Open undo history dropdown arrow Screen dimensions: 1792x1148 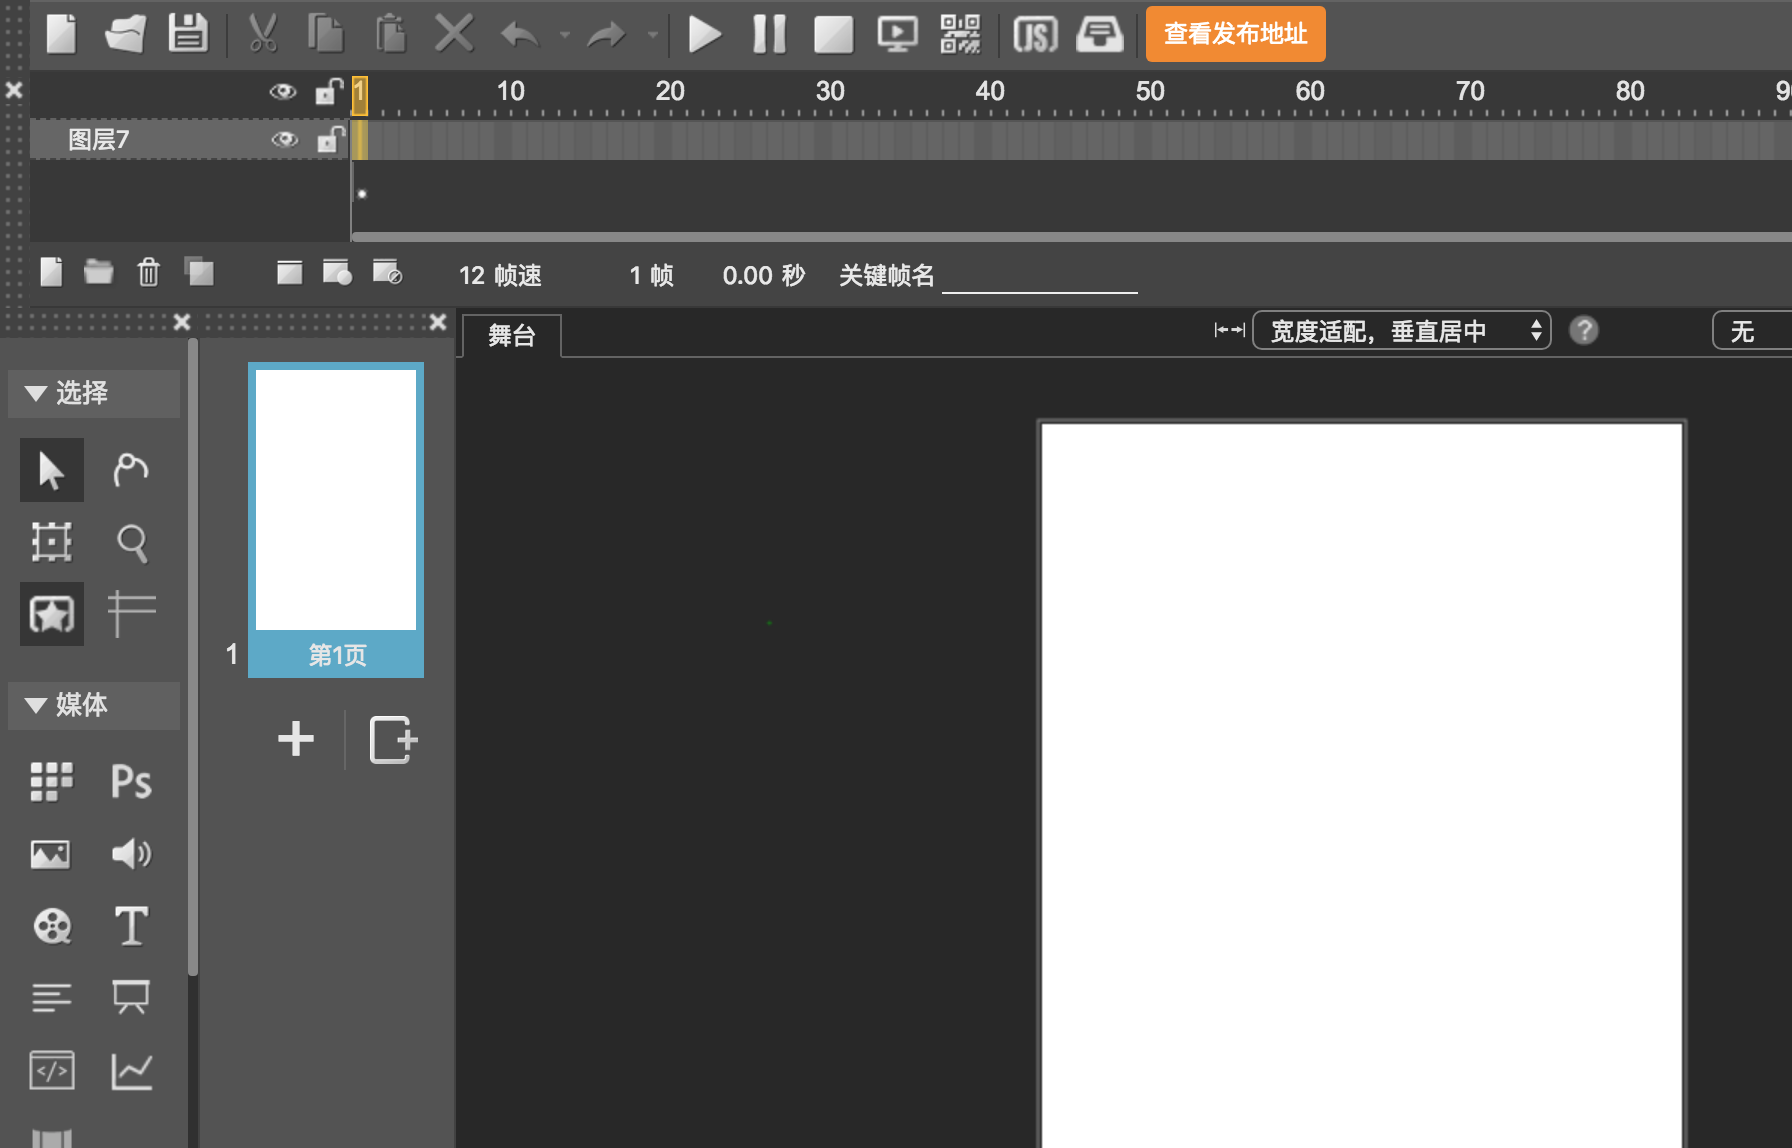pyautogui.click(x=565, y=36)
